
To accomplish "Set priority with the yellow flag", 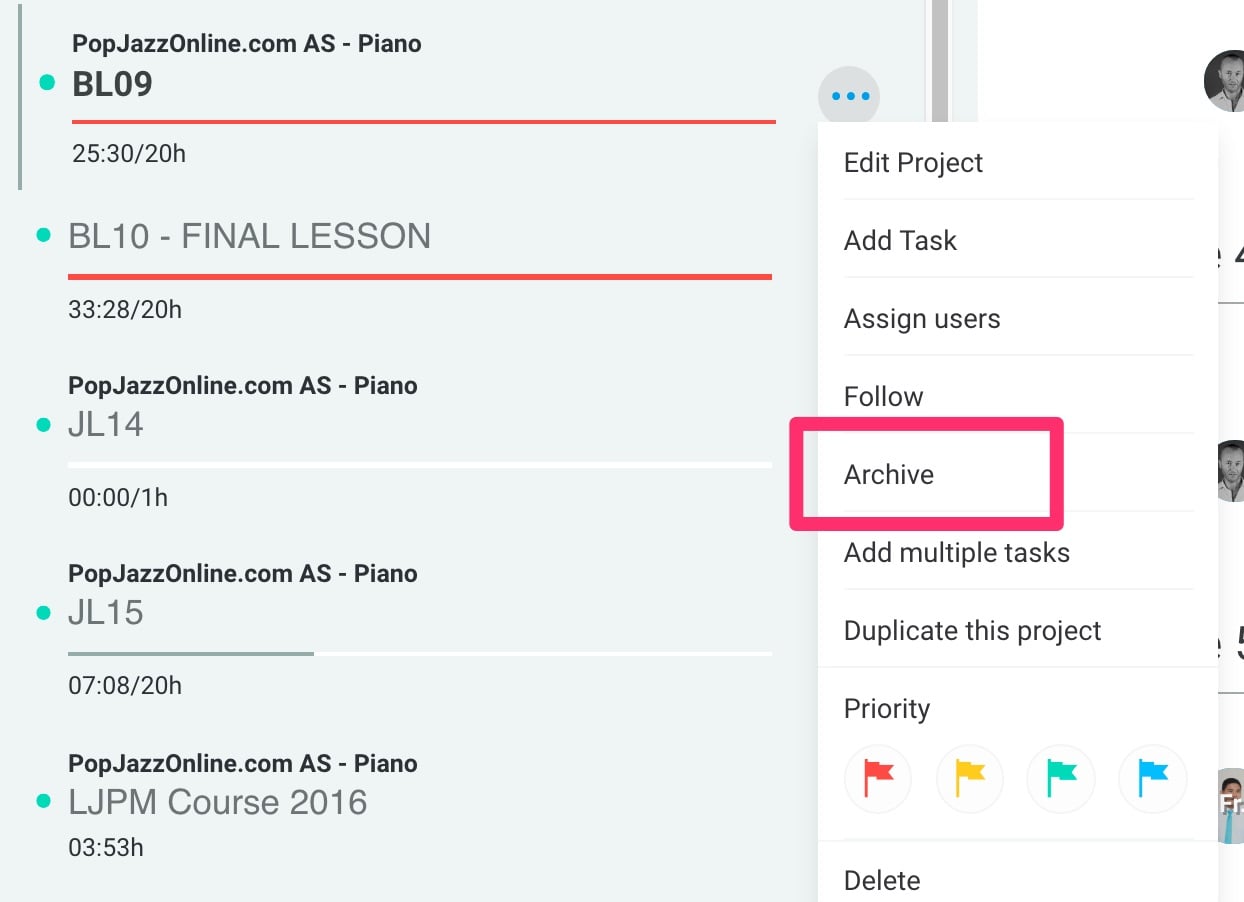I will point(970,777).
